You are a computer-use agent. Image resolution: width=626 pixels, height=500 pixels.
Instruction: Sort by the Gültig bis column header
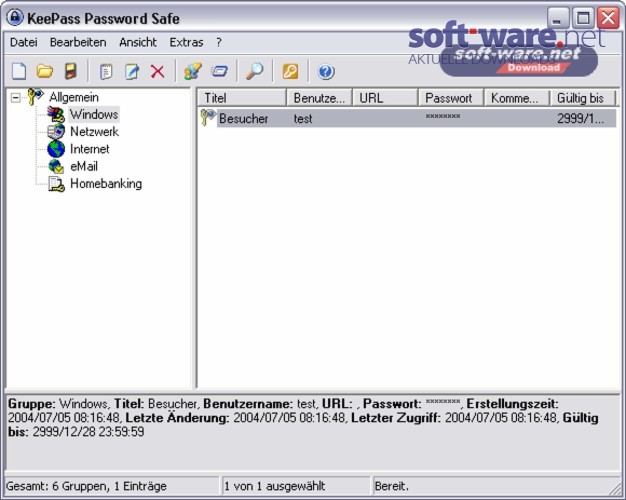click(x=583, y=98)
